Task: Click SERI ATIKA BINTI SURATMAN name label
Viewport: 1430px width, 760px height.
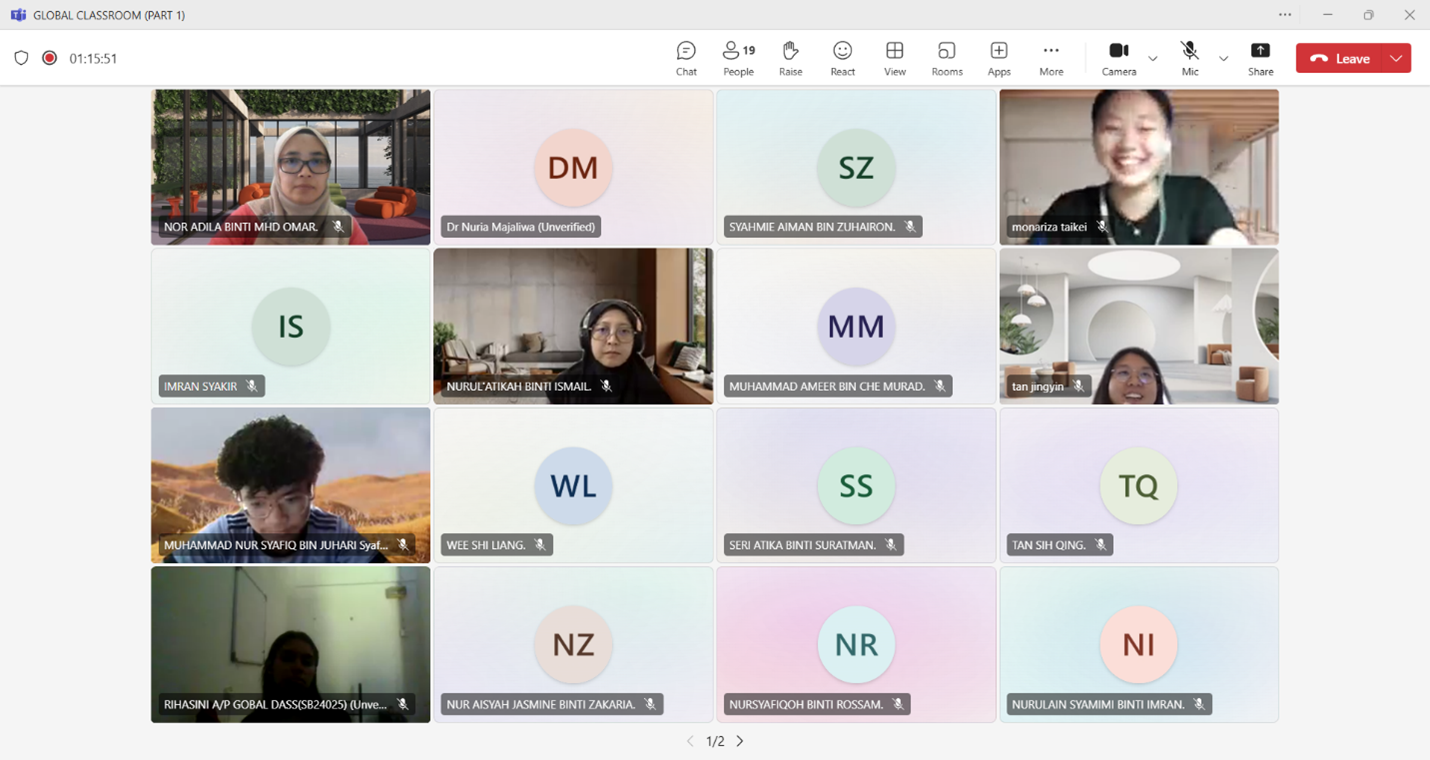Action: point(803,545)
